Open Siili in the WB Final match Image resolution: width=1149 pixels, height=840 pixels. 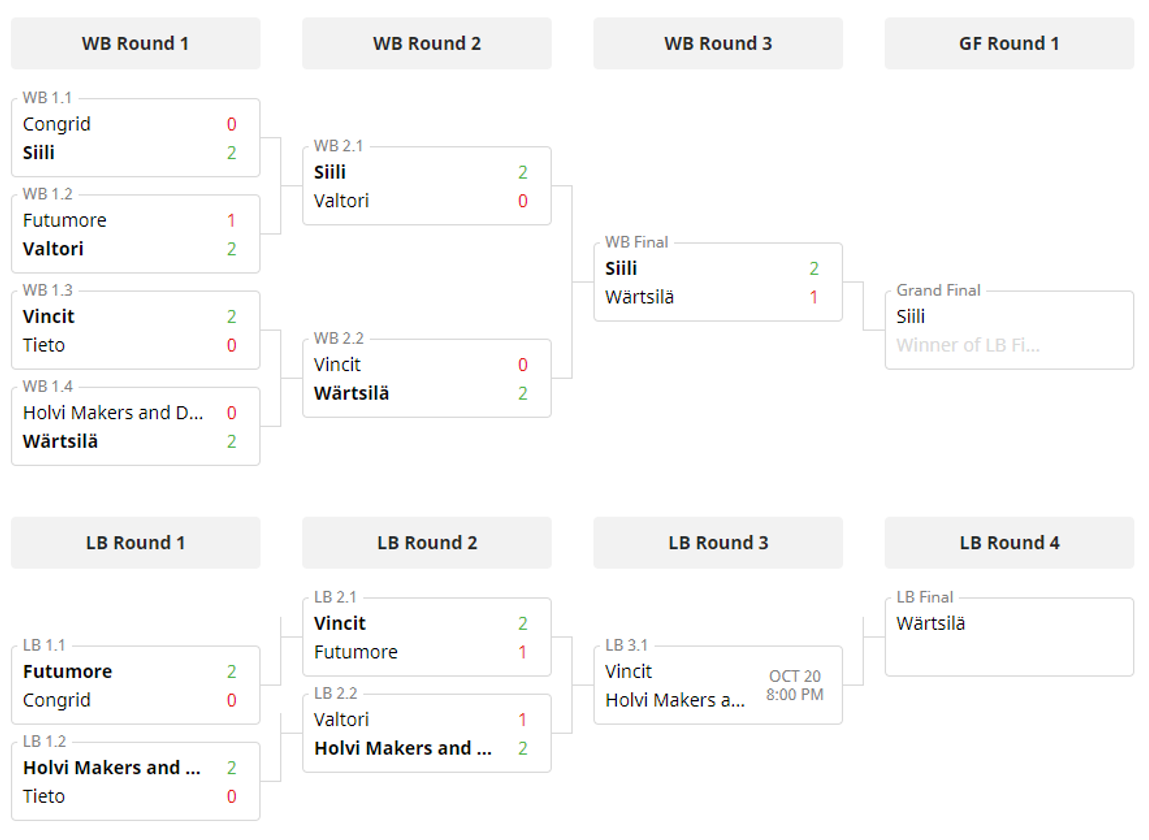pyautogui.click(x=621, y=268)
